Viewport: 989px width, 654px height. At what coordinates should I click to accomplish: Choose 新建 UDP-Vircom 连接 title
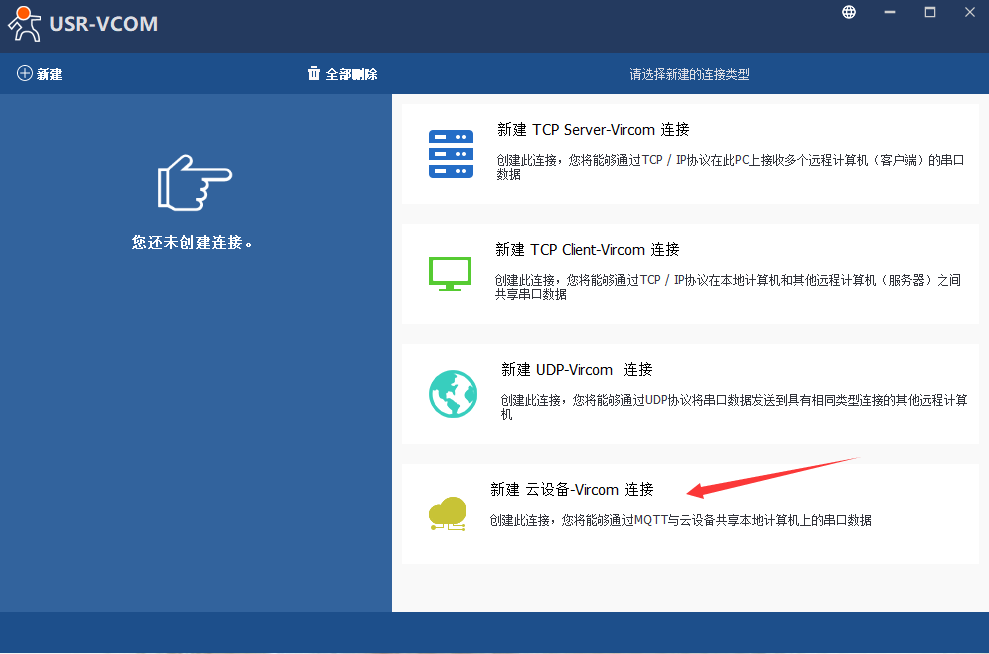click(x=576, y=370)
